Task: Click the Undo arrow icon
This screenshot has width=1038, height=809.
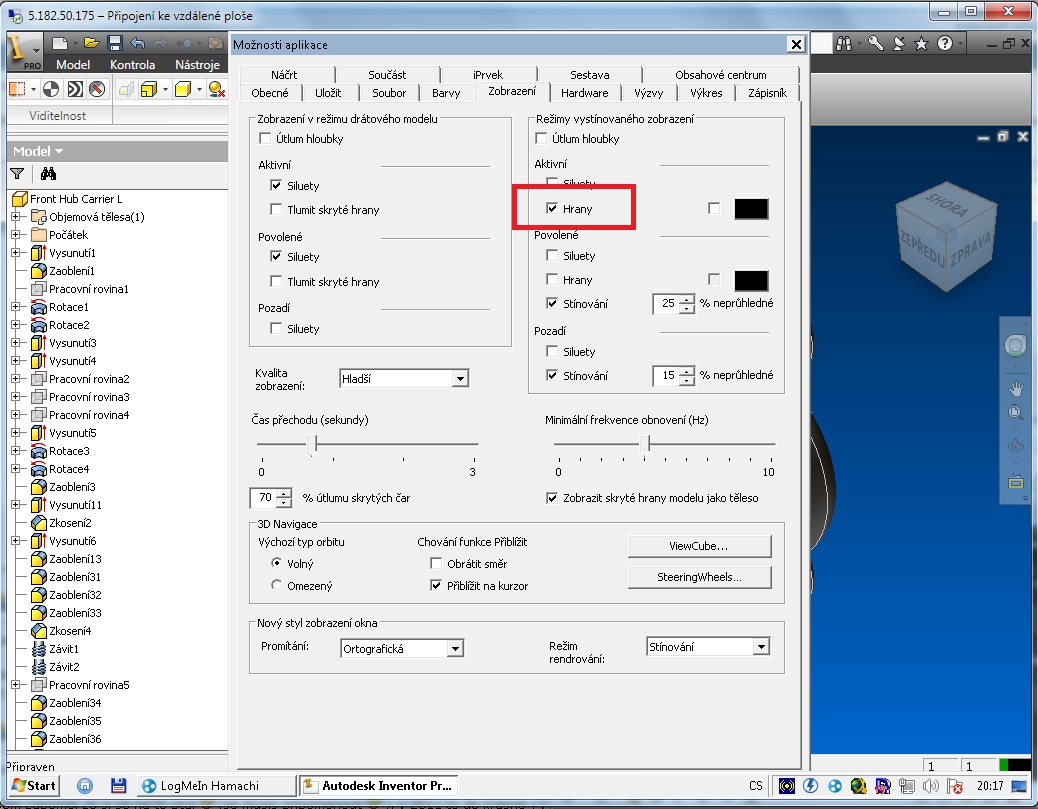Action: (137, 43)
